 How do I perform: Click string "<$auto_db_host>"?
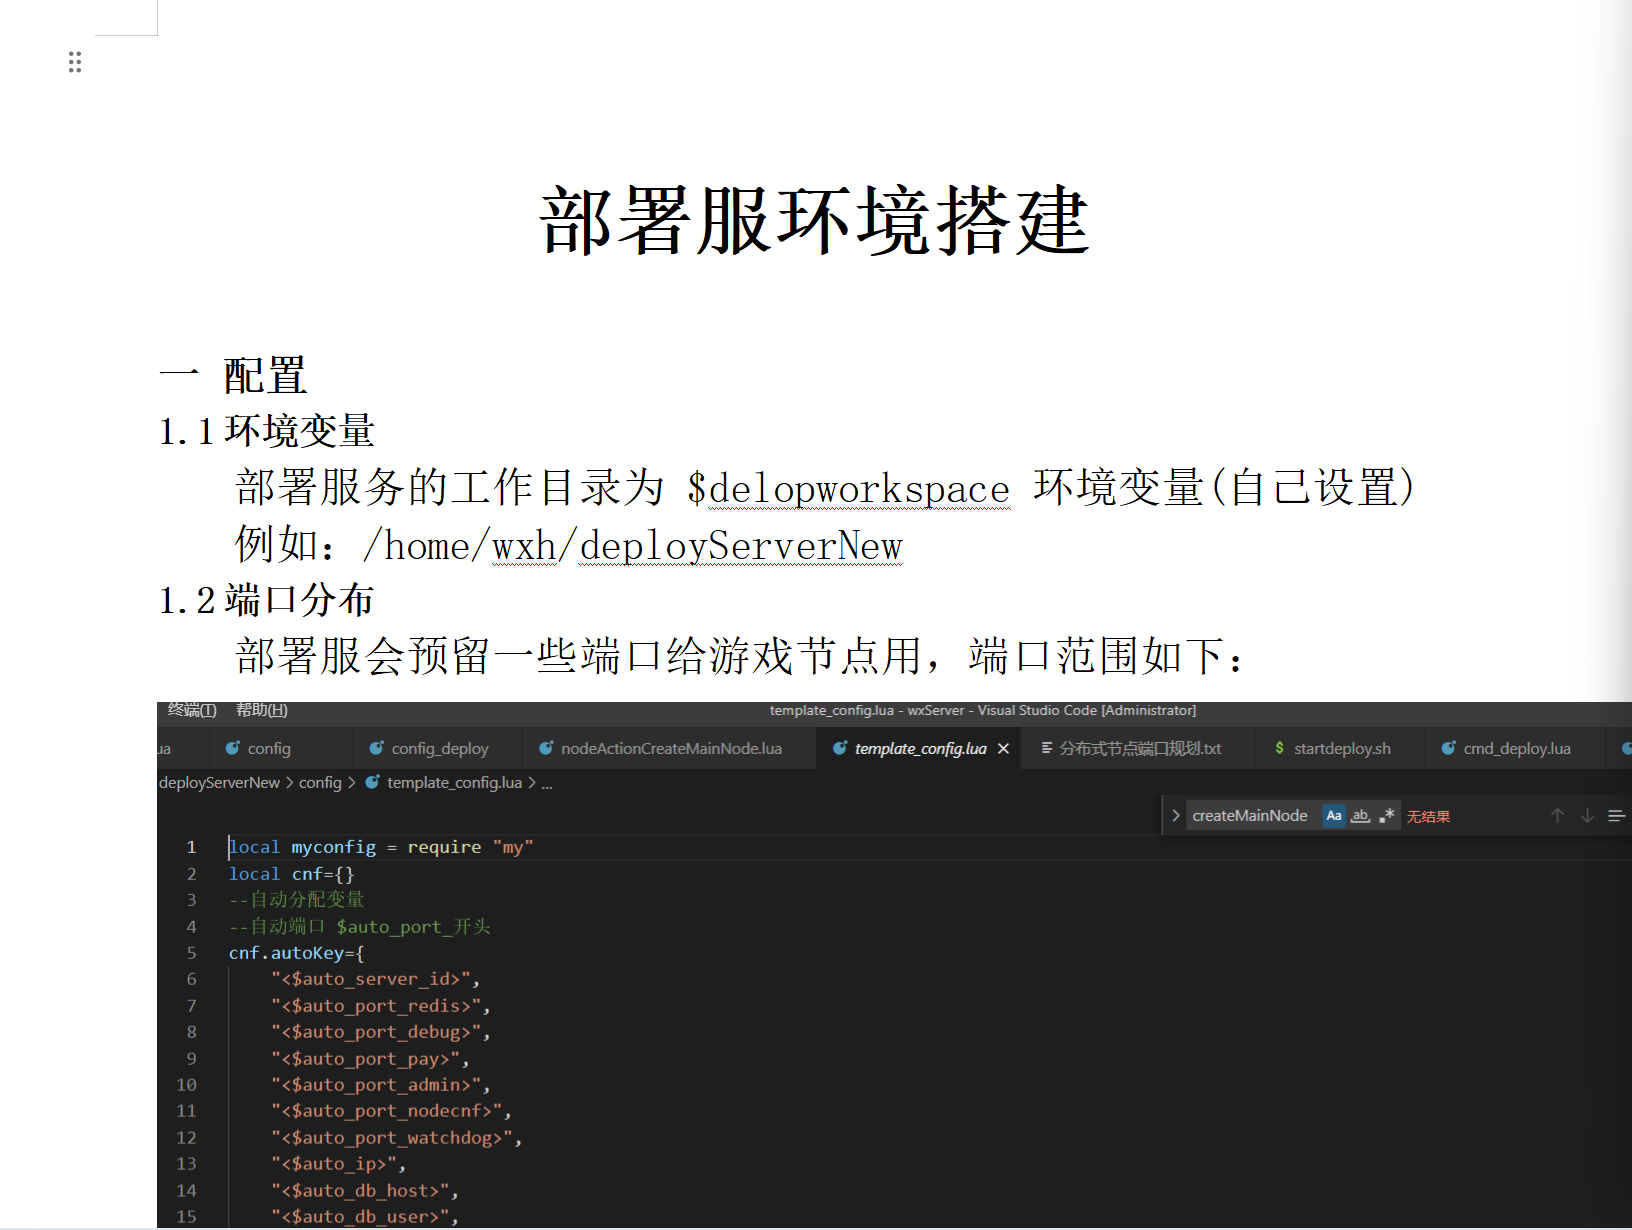point(360,1191)
